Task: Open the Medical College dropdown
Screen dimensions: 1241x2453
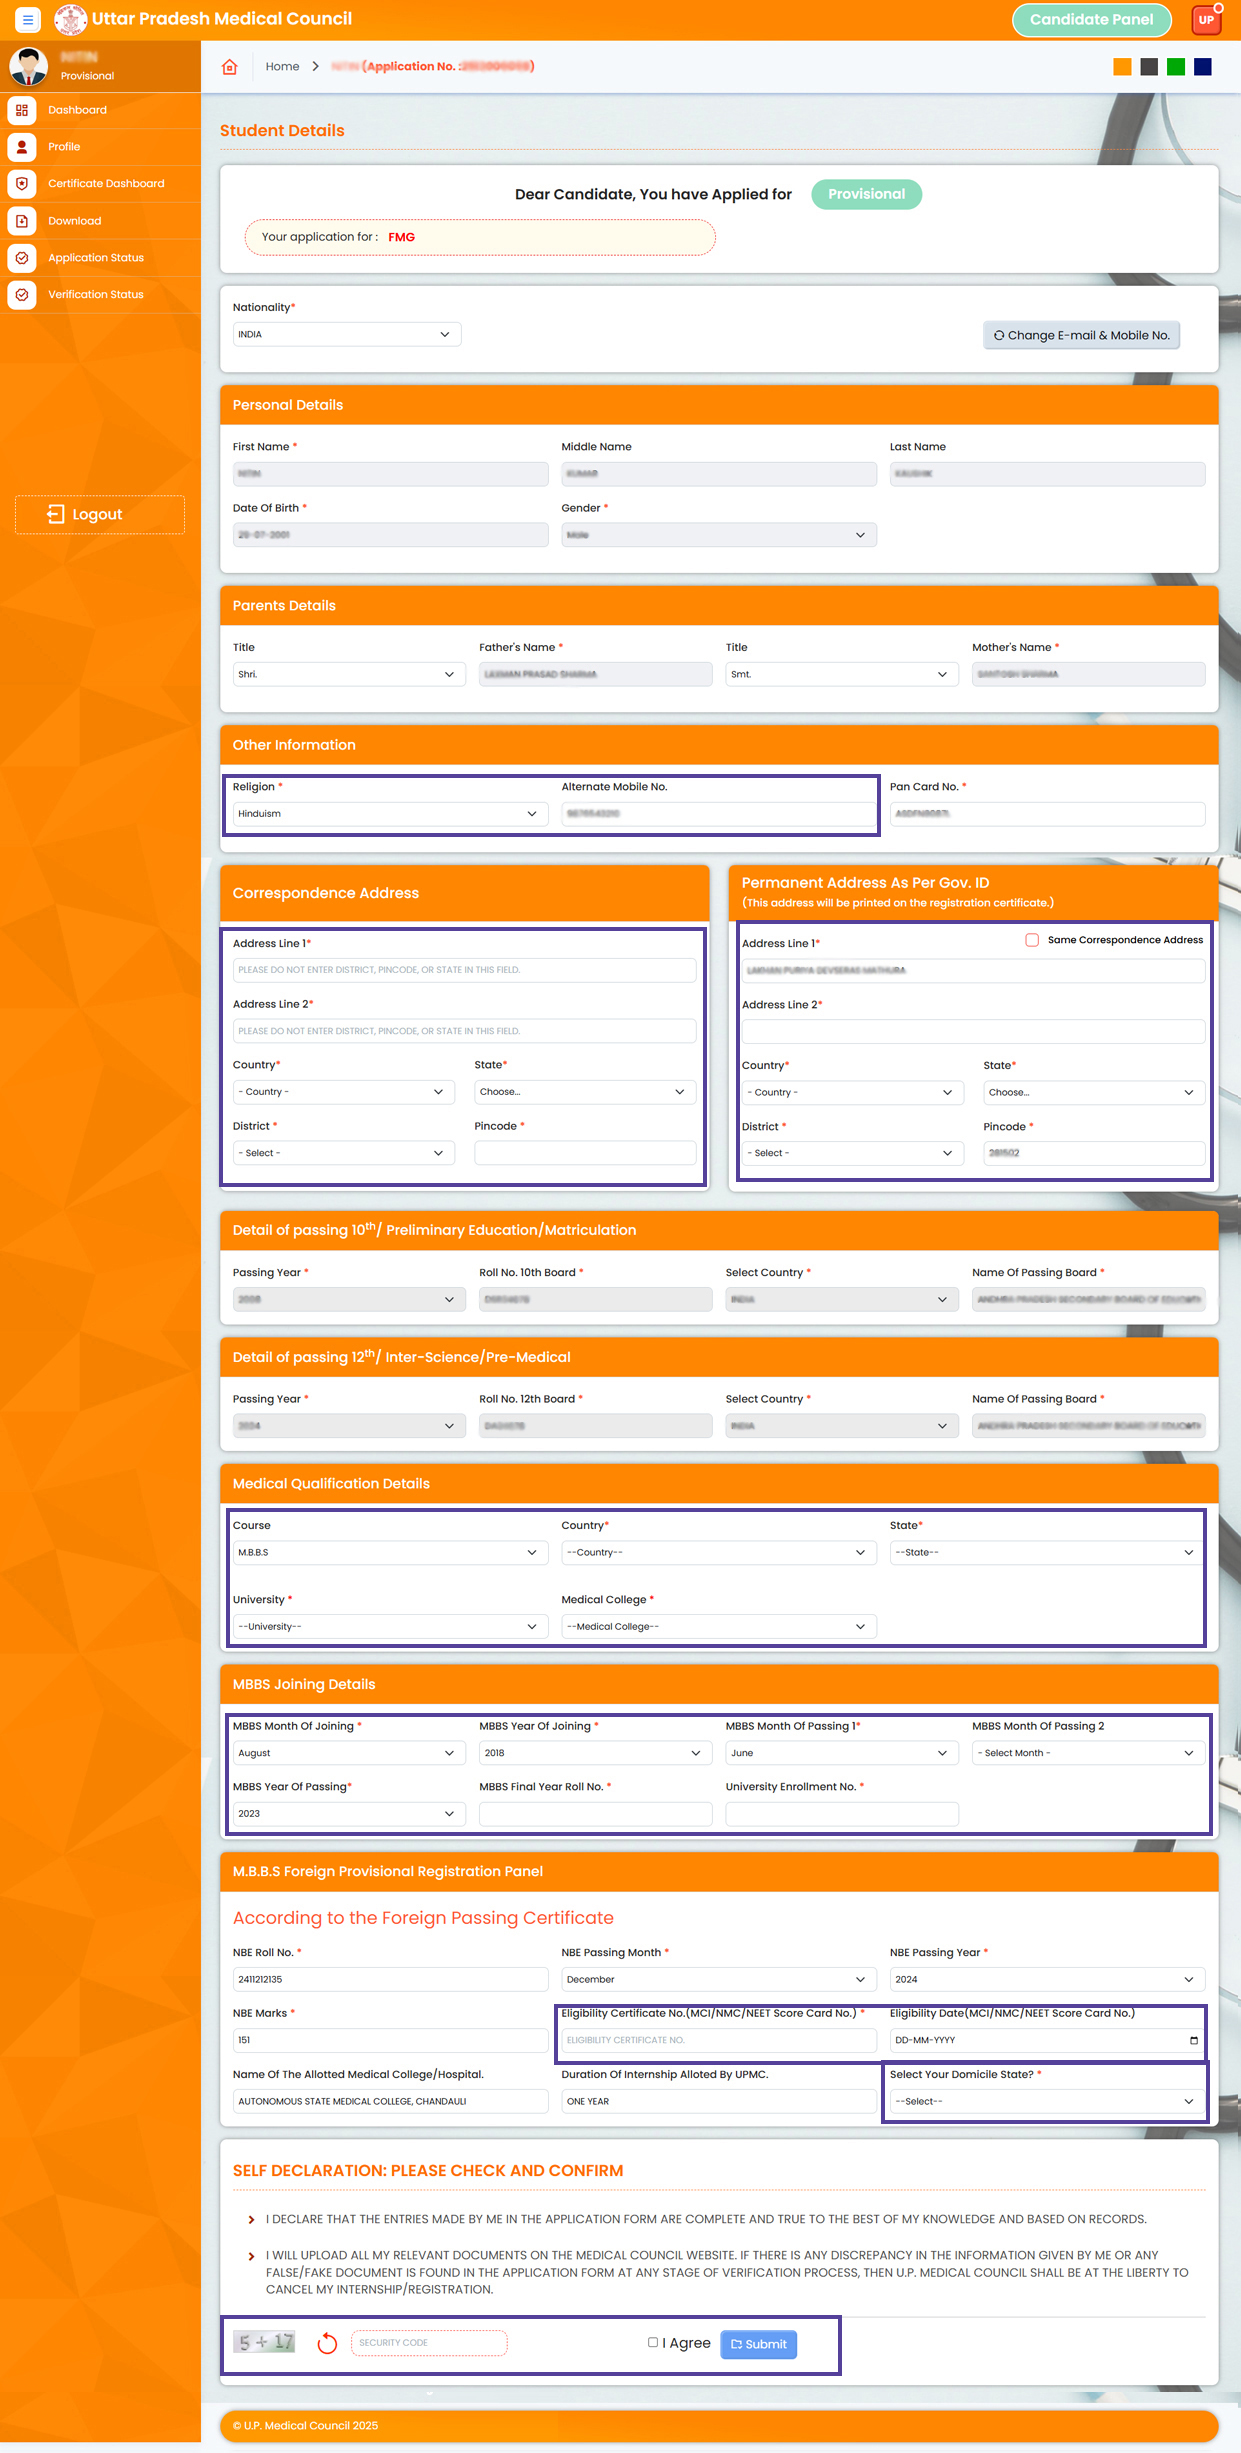Action: (x=718, y=1627)
